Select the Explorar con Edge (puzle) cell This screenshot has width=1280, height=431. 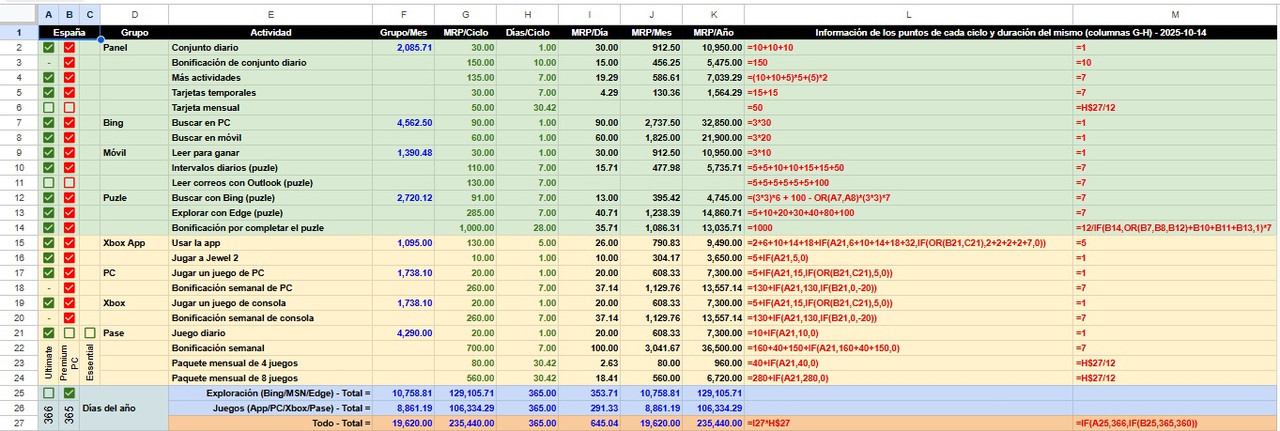270,212
